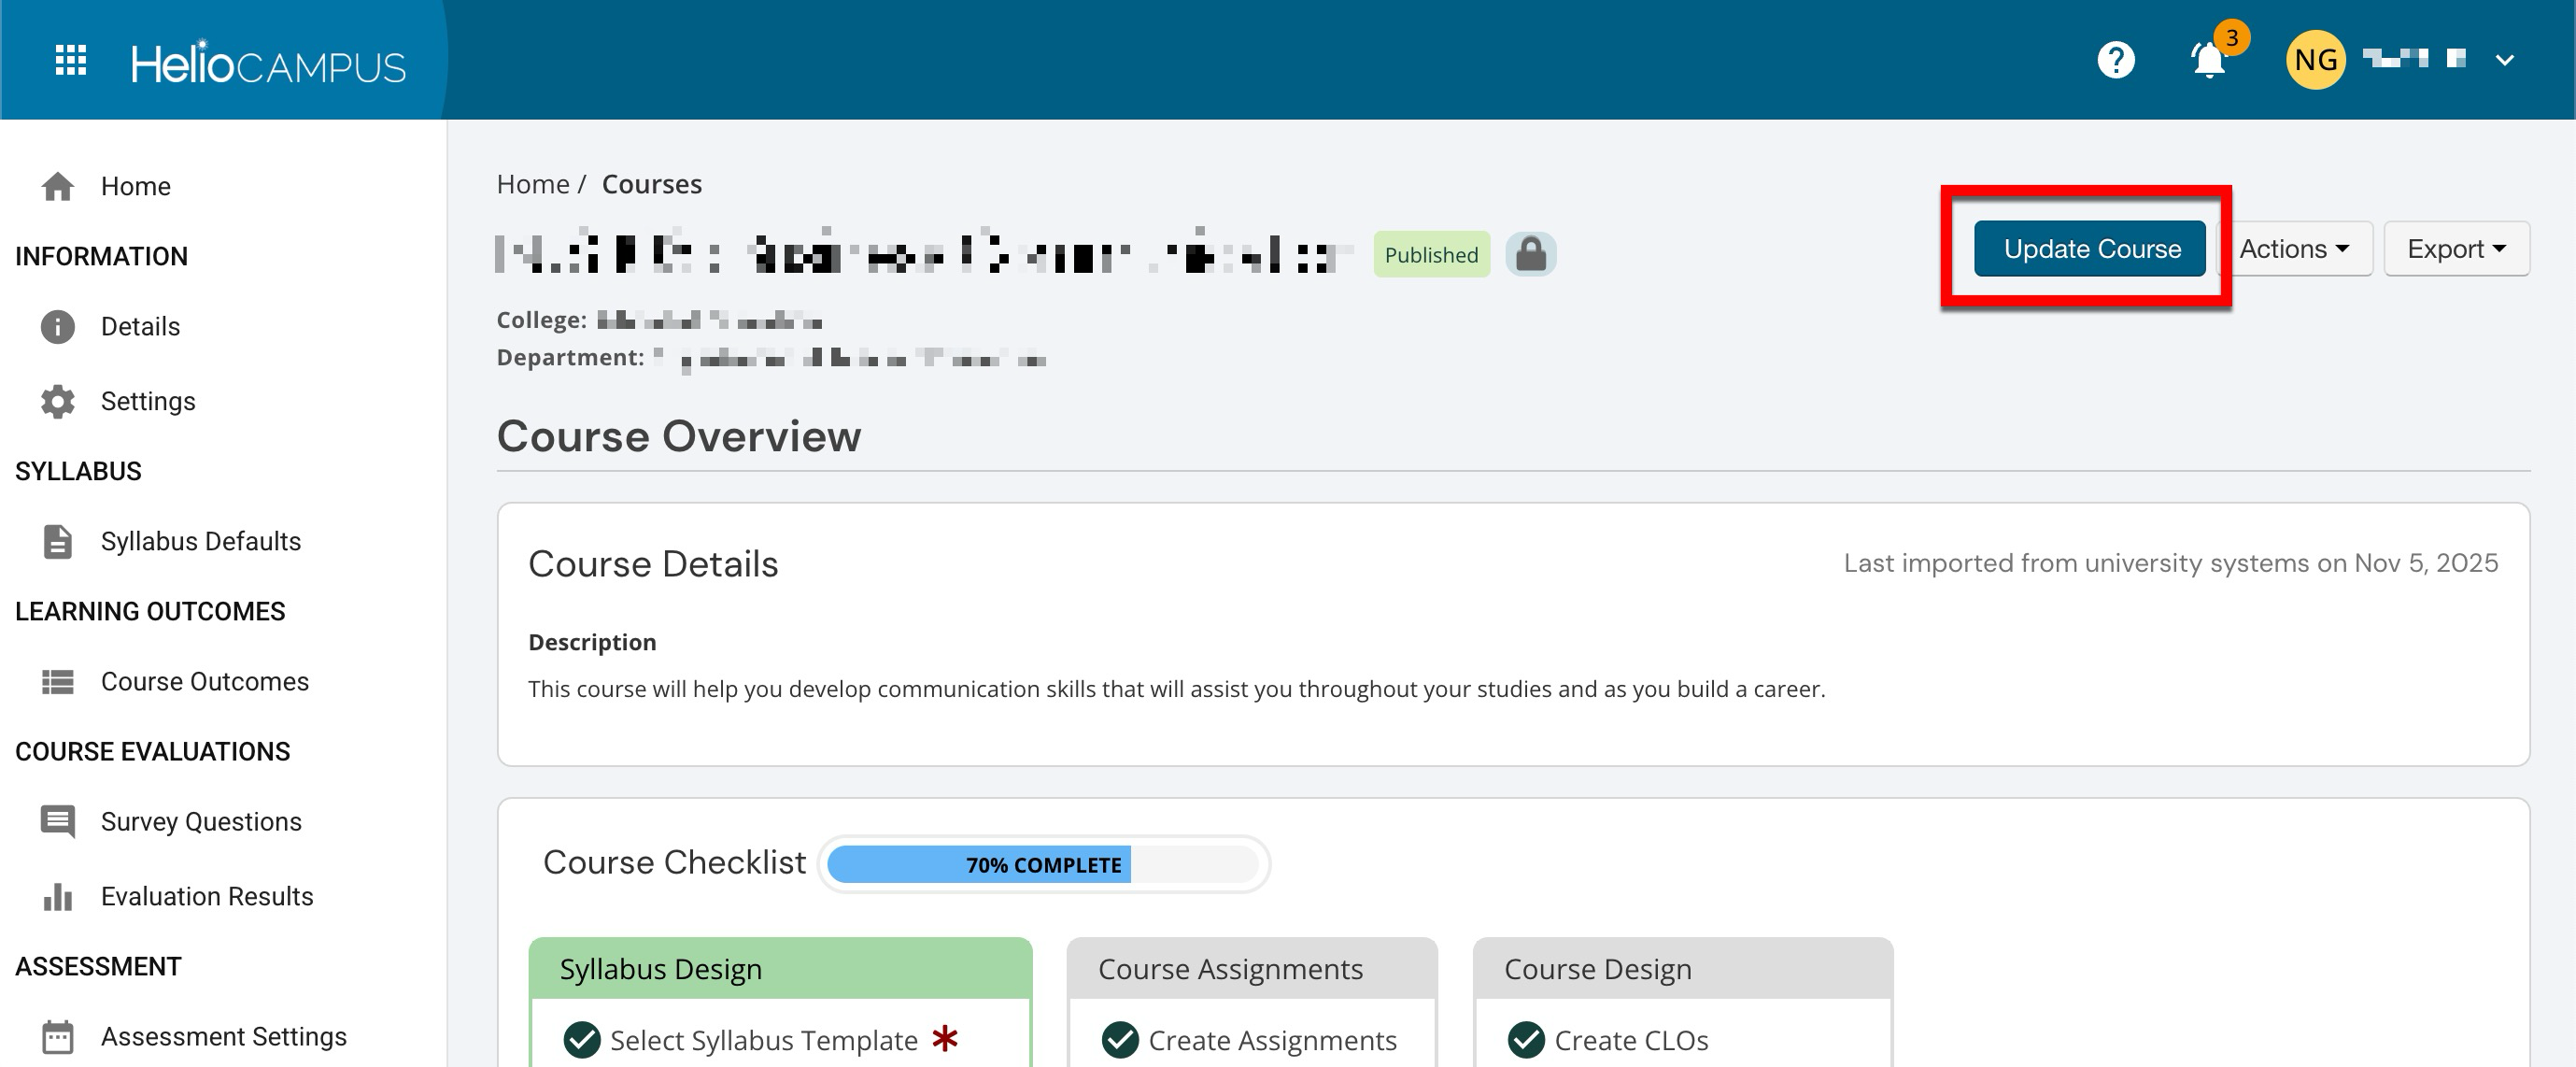This screenshot has width=2576, height=1067.
Task: Click the 70% complete progress bar
Action: pyautogui.click(x=1043, y=864)
